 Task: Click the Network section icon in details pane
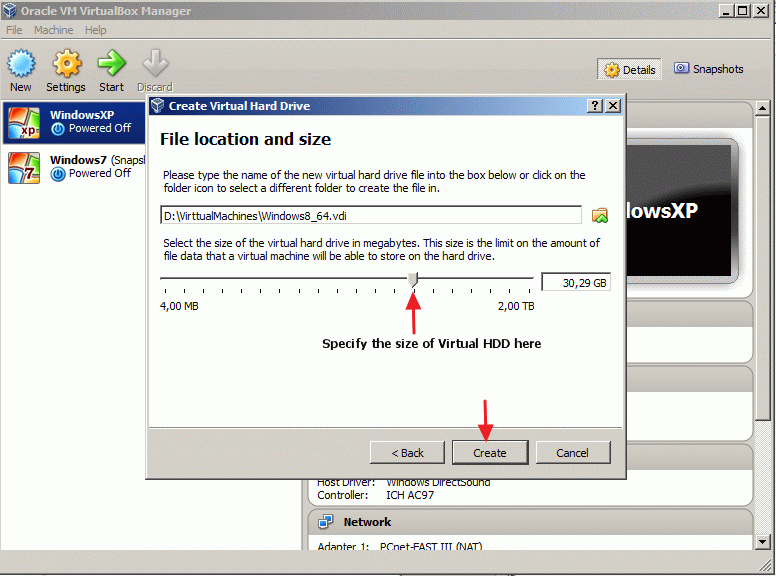pyautogui.click(x=326, y=522)
